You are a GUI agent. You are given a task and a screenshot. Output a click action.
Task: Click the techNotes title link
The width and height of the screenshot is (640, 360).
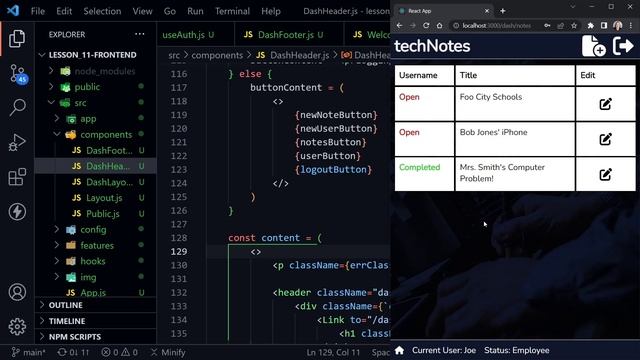pyautogui.click(x=432, y=46)
